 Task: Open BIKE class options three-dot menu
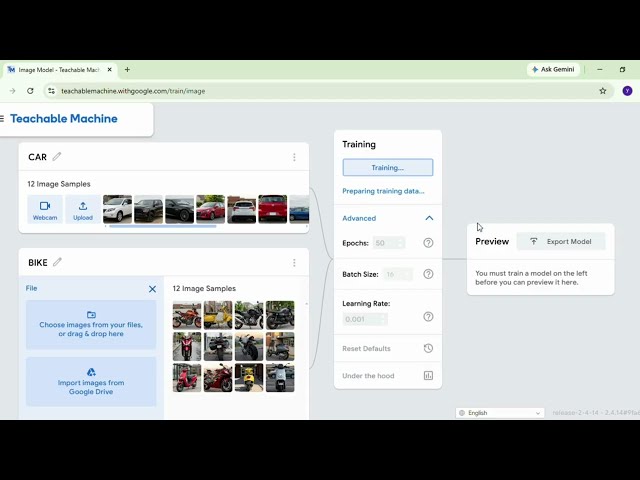pyautogui.click(x=294, y=262)
